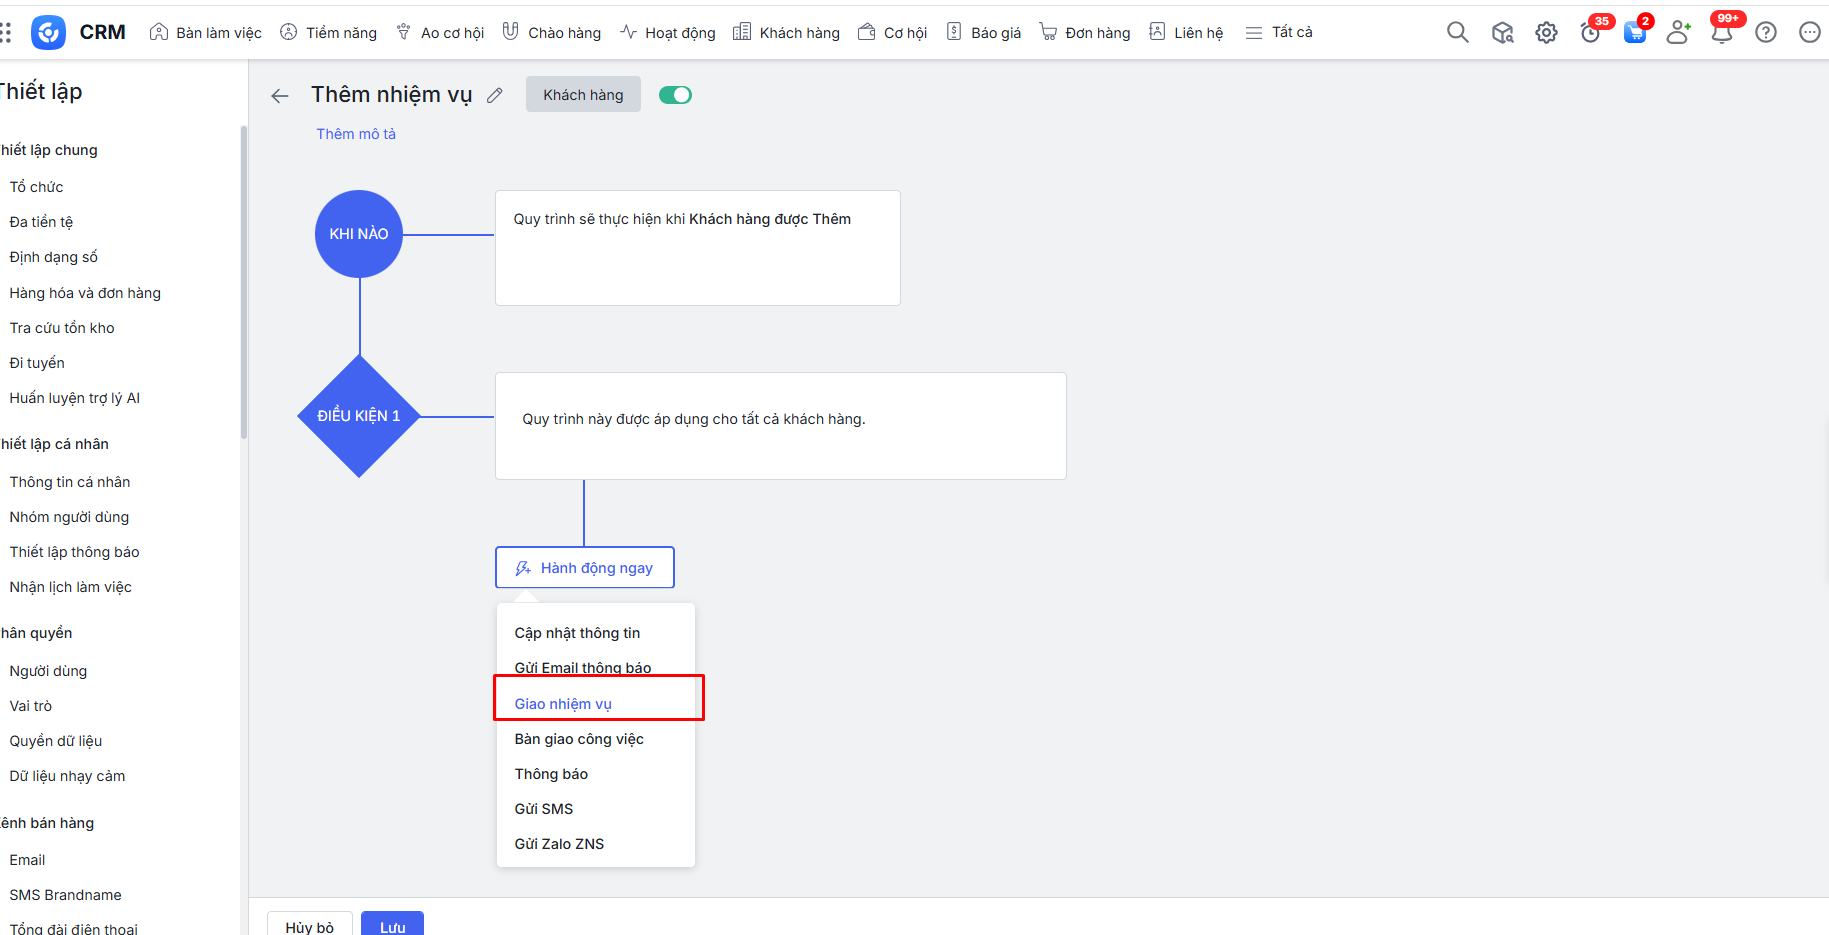Screen dimensions: 1829x935
Task: Open the settings gear icon
Action: point(1546,33)
